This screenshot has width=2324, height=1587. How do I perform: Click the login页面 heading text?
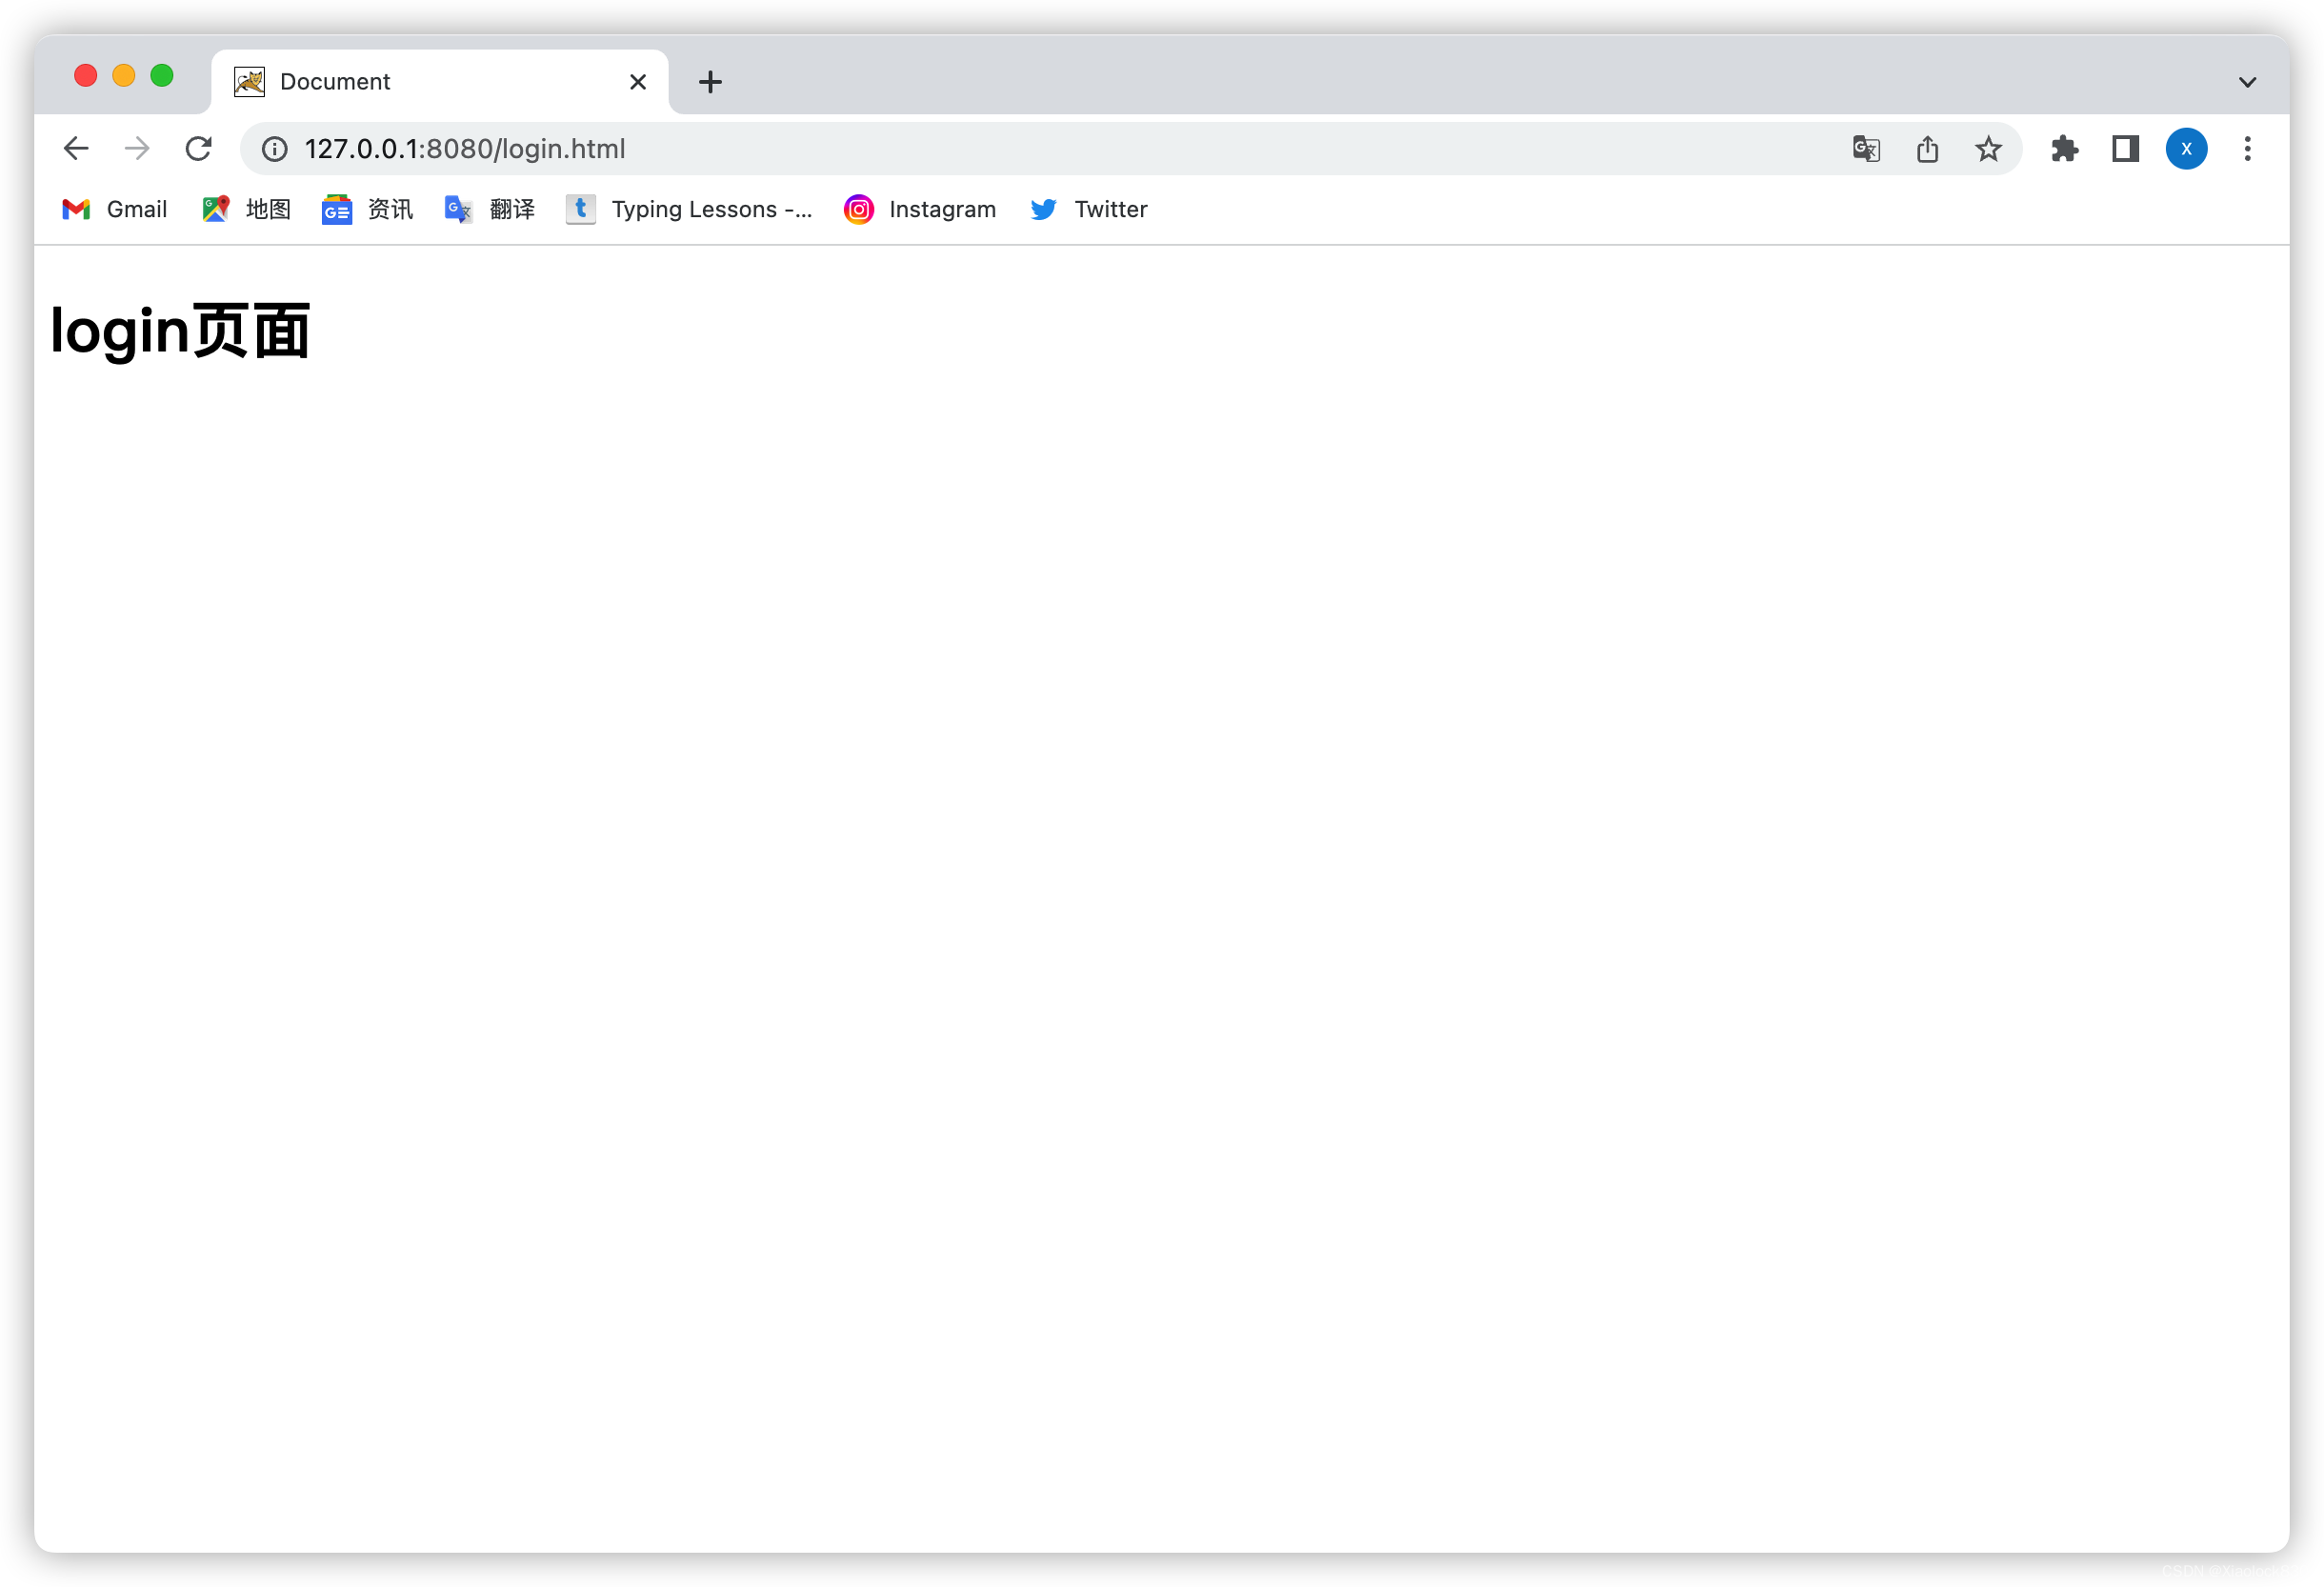click(178, 331)
